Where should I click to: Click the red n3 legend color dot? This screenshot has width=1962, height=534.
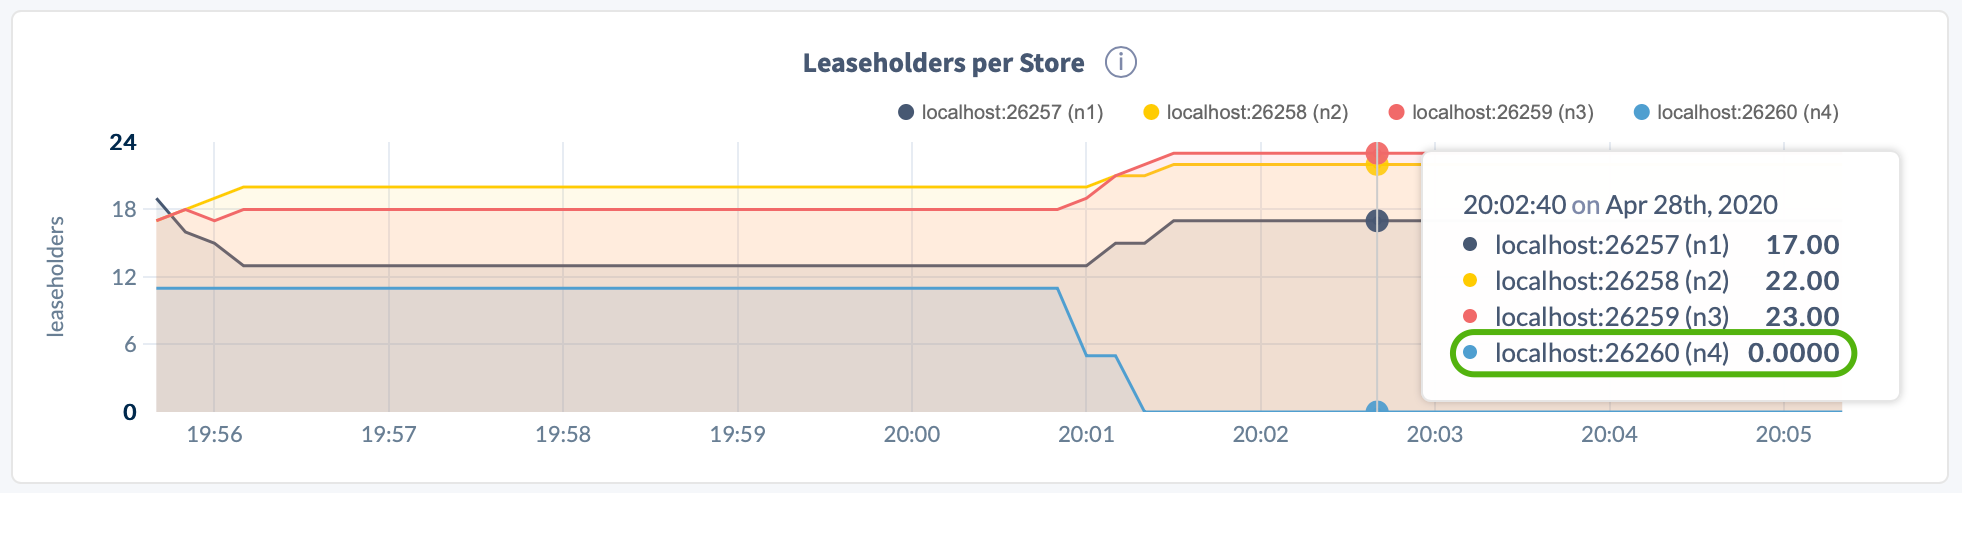coord(1397,112)
